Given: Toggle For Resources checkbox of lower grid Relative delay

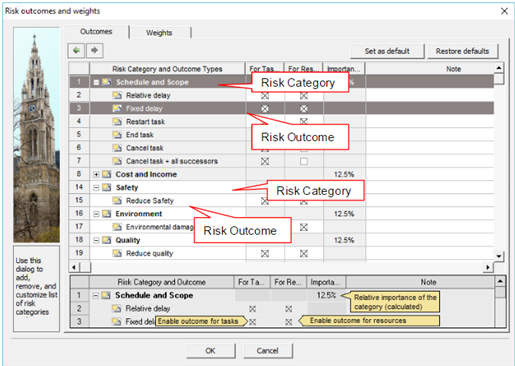Looking at the screenshot, I should point(289,309).
